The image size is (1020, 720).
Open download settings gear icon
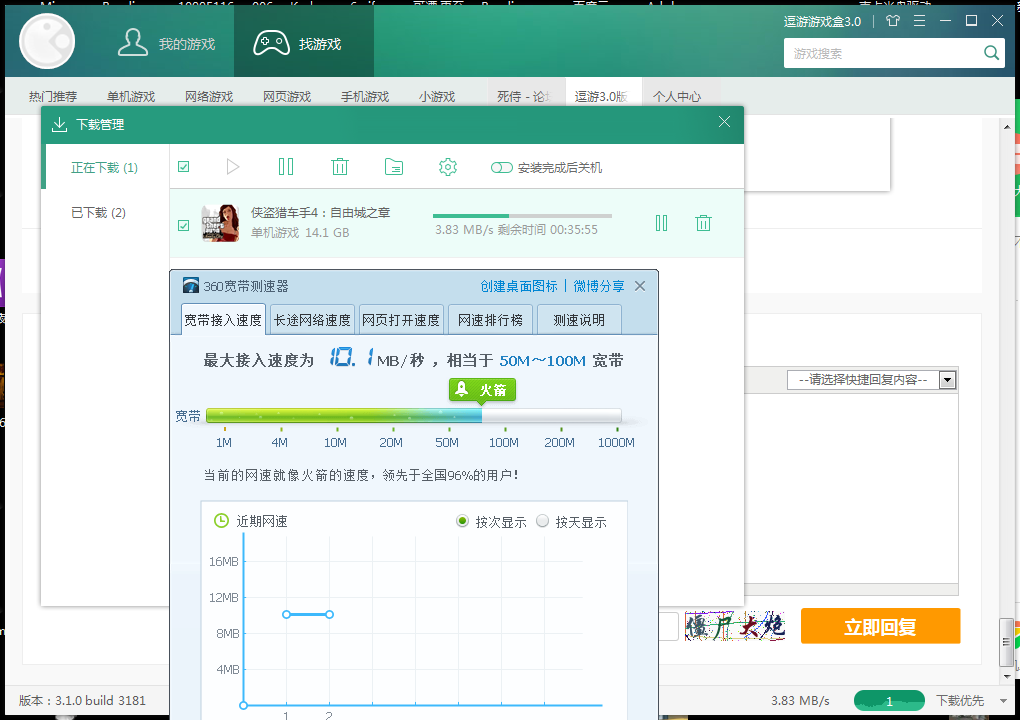coord(448,167)
